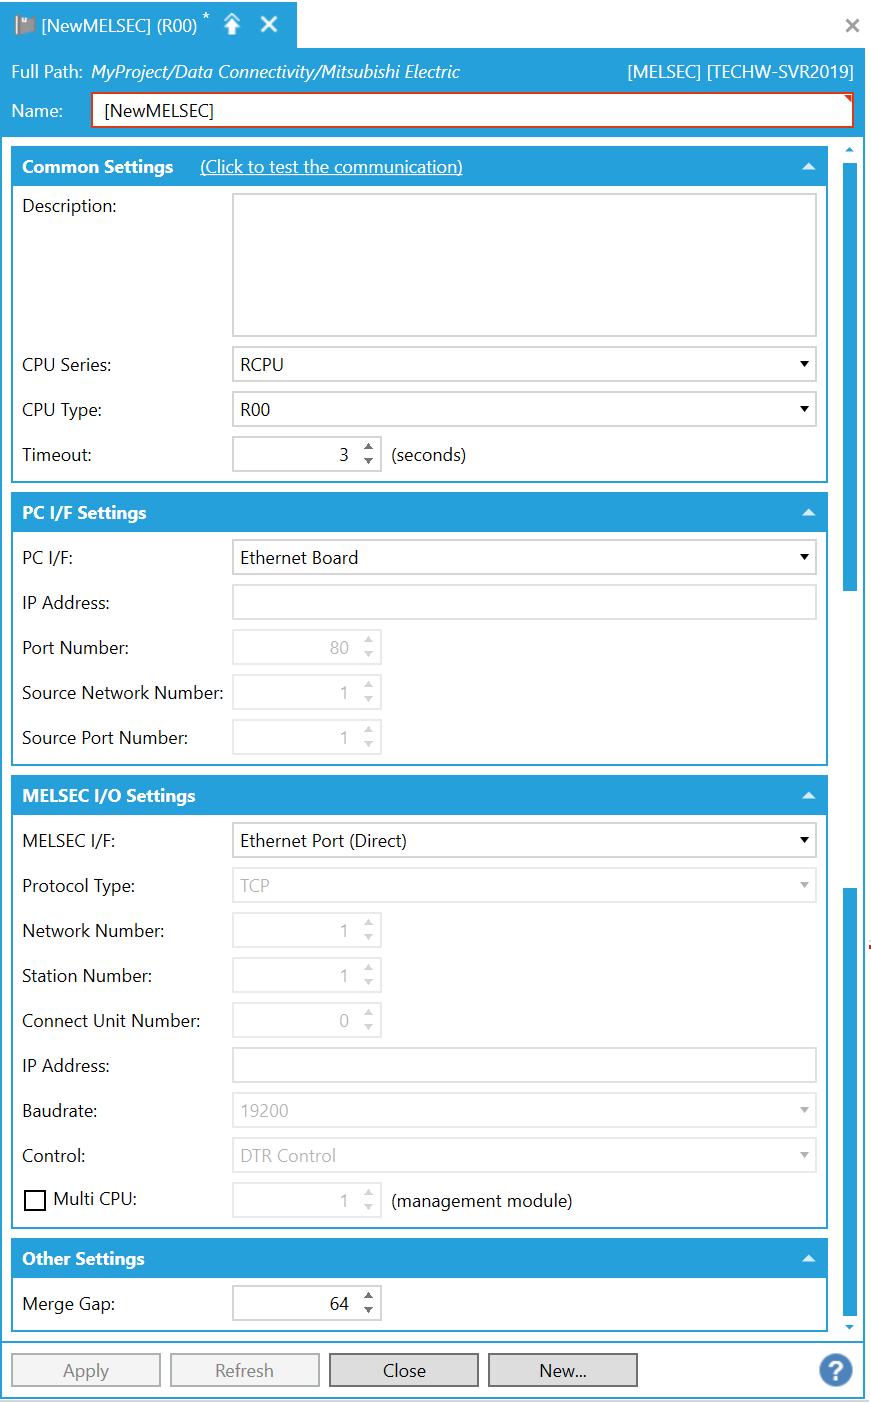The width and height of the screenshot is (871, 1403).
Task: Click the pin/float arrow icon in the tab header
Action: click(x=232, y=25)
